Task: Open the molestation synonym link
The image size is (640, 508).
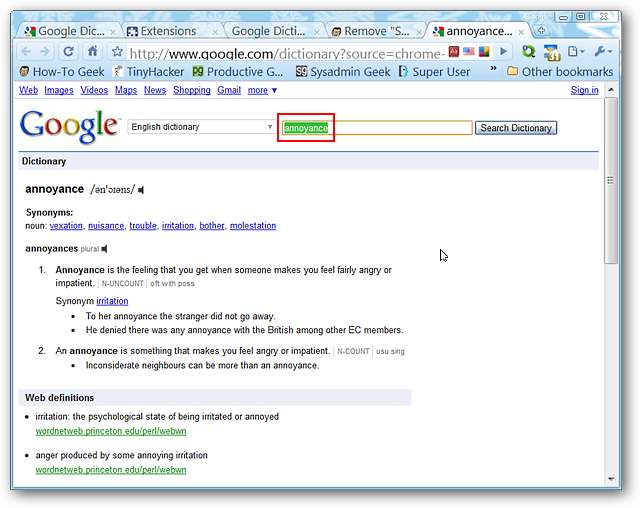Action: click(x=253, y=226)
